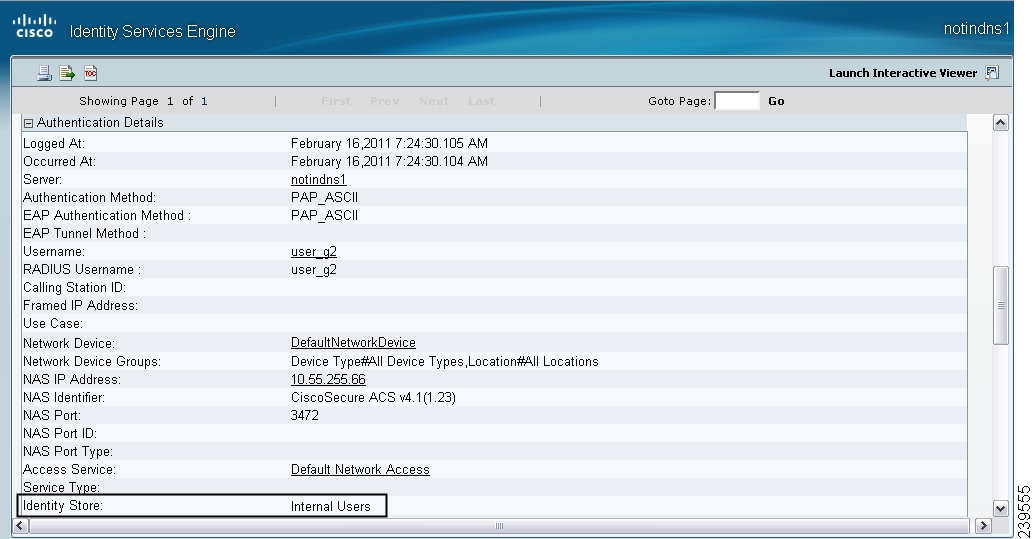Click the horizontal scrollbar thumb
The image size is (1034, 539).
(499, 526)
